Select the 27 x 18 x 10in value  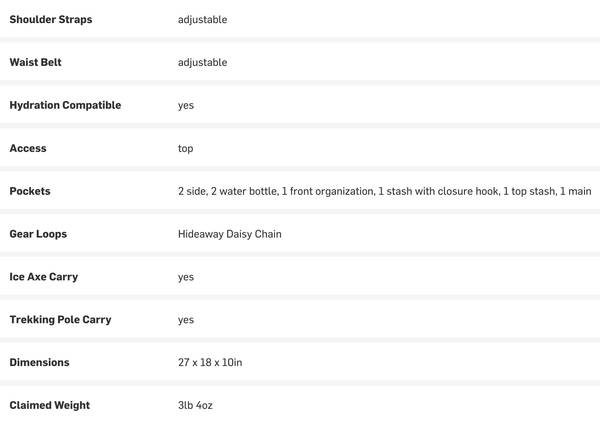(210, 363)
